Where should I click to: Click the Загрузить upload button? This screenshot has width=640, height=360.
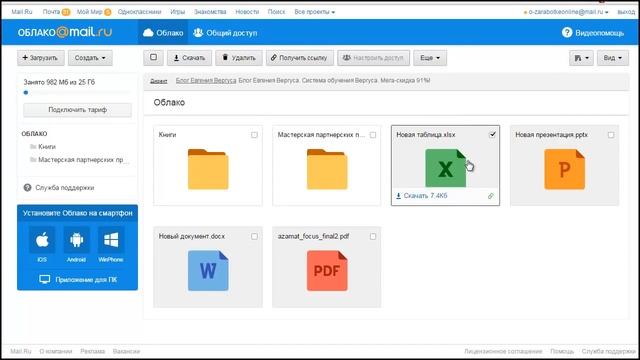tap(40, 58)
